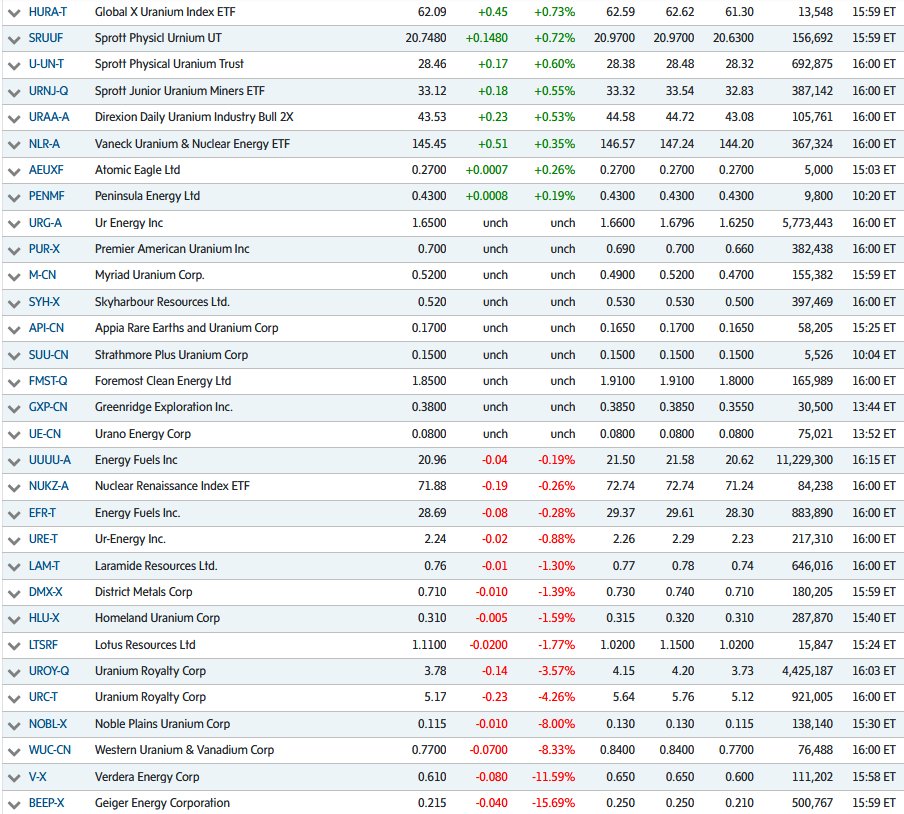The image size is (904, 814).
Task: Expand the HURA-T row details
Action: point(13,11)
